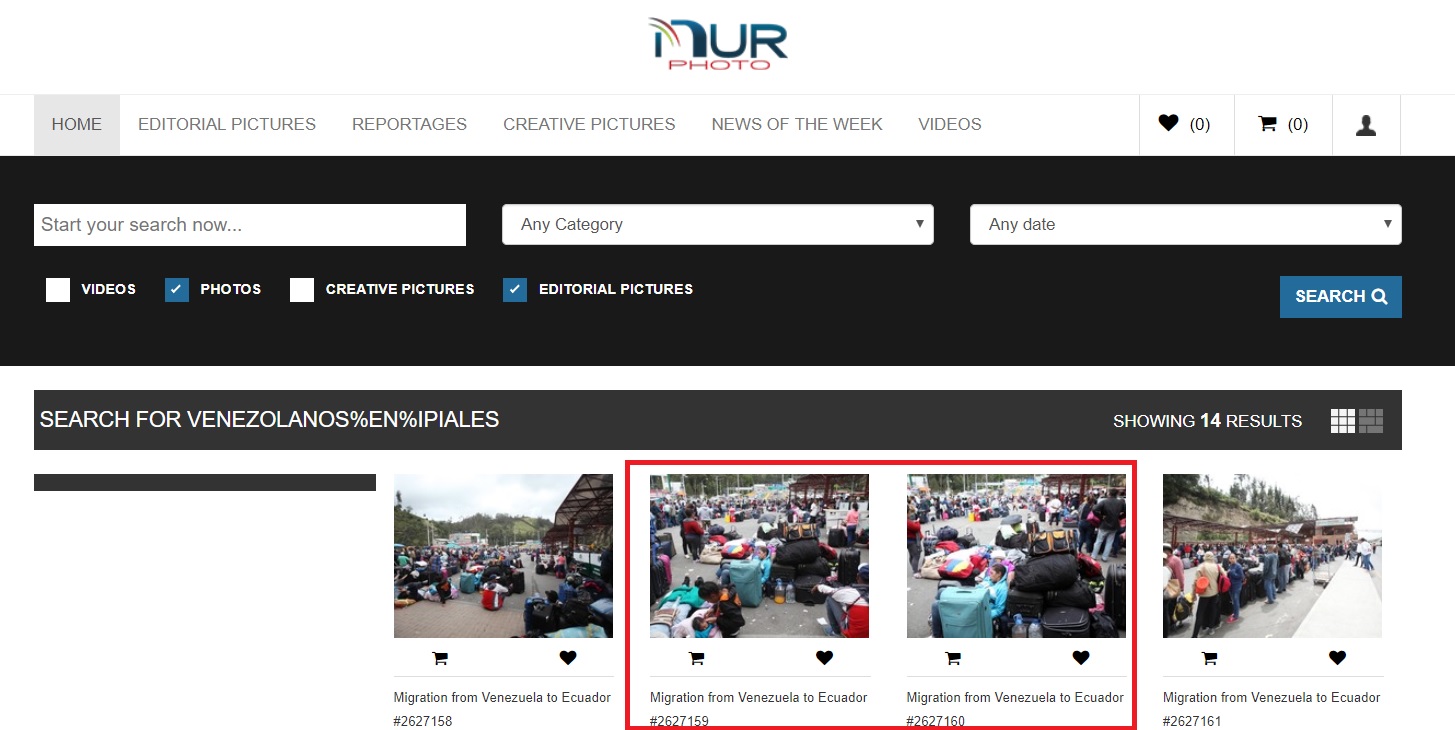
Task: Open the Any date dropdown
Action: point(1185,225)
